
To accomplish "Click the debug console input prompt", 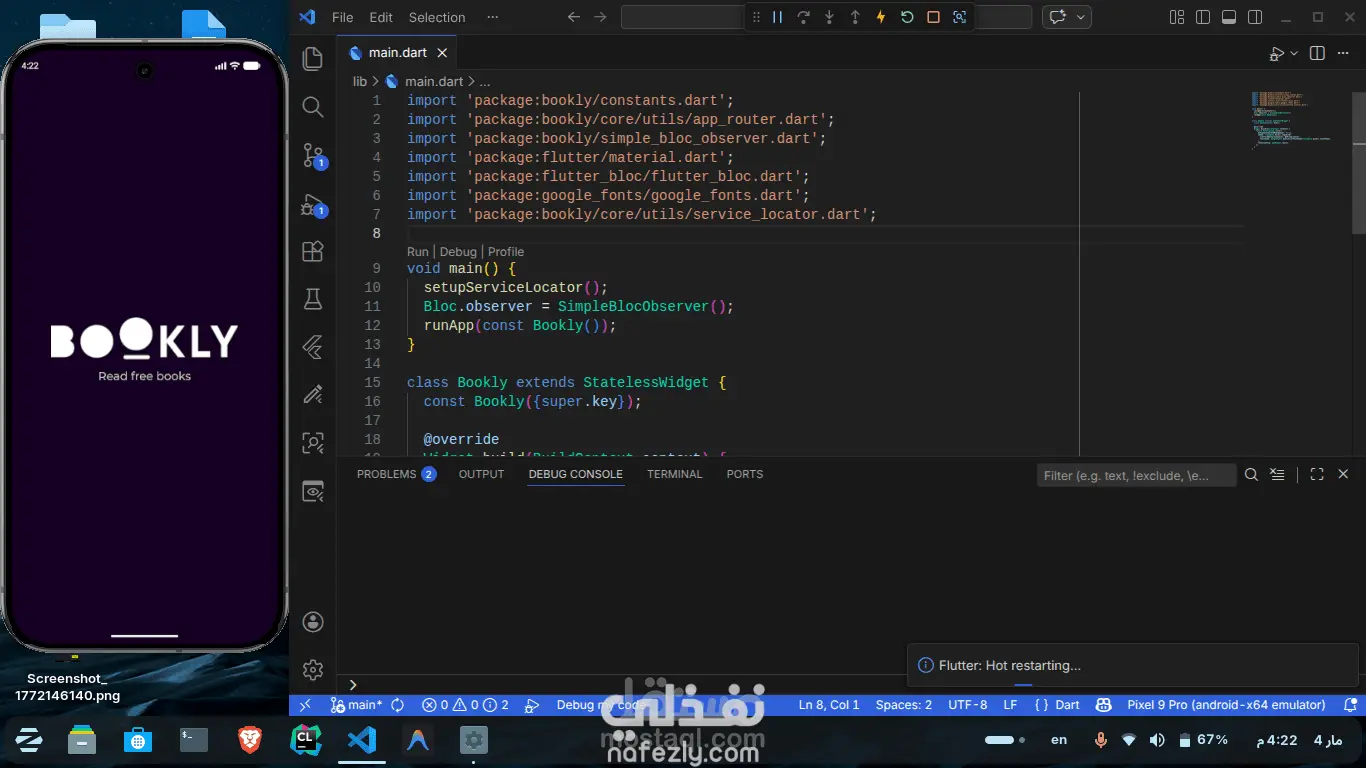I will 850,685.
